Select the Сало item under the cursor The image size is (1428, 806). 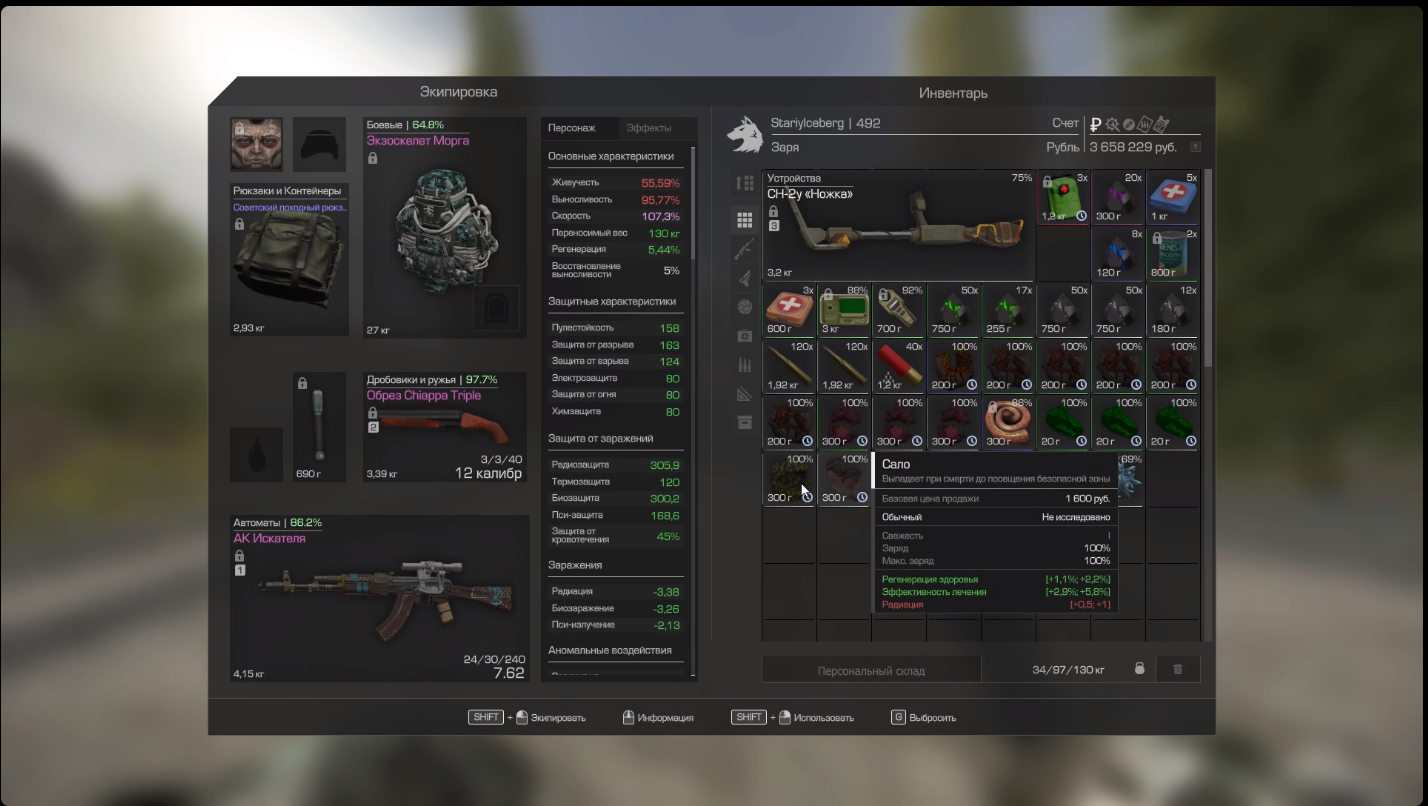[789, 479]
